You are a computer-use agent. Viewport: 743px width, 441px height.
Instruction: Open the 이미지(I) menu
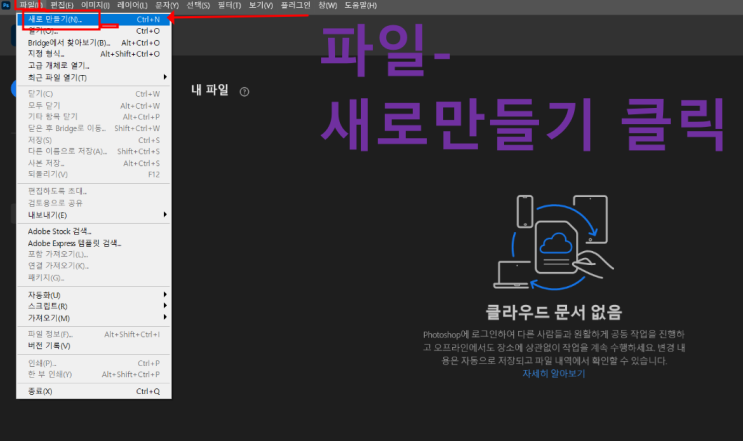95,5
